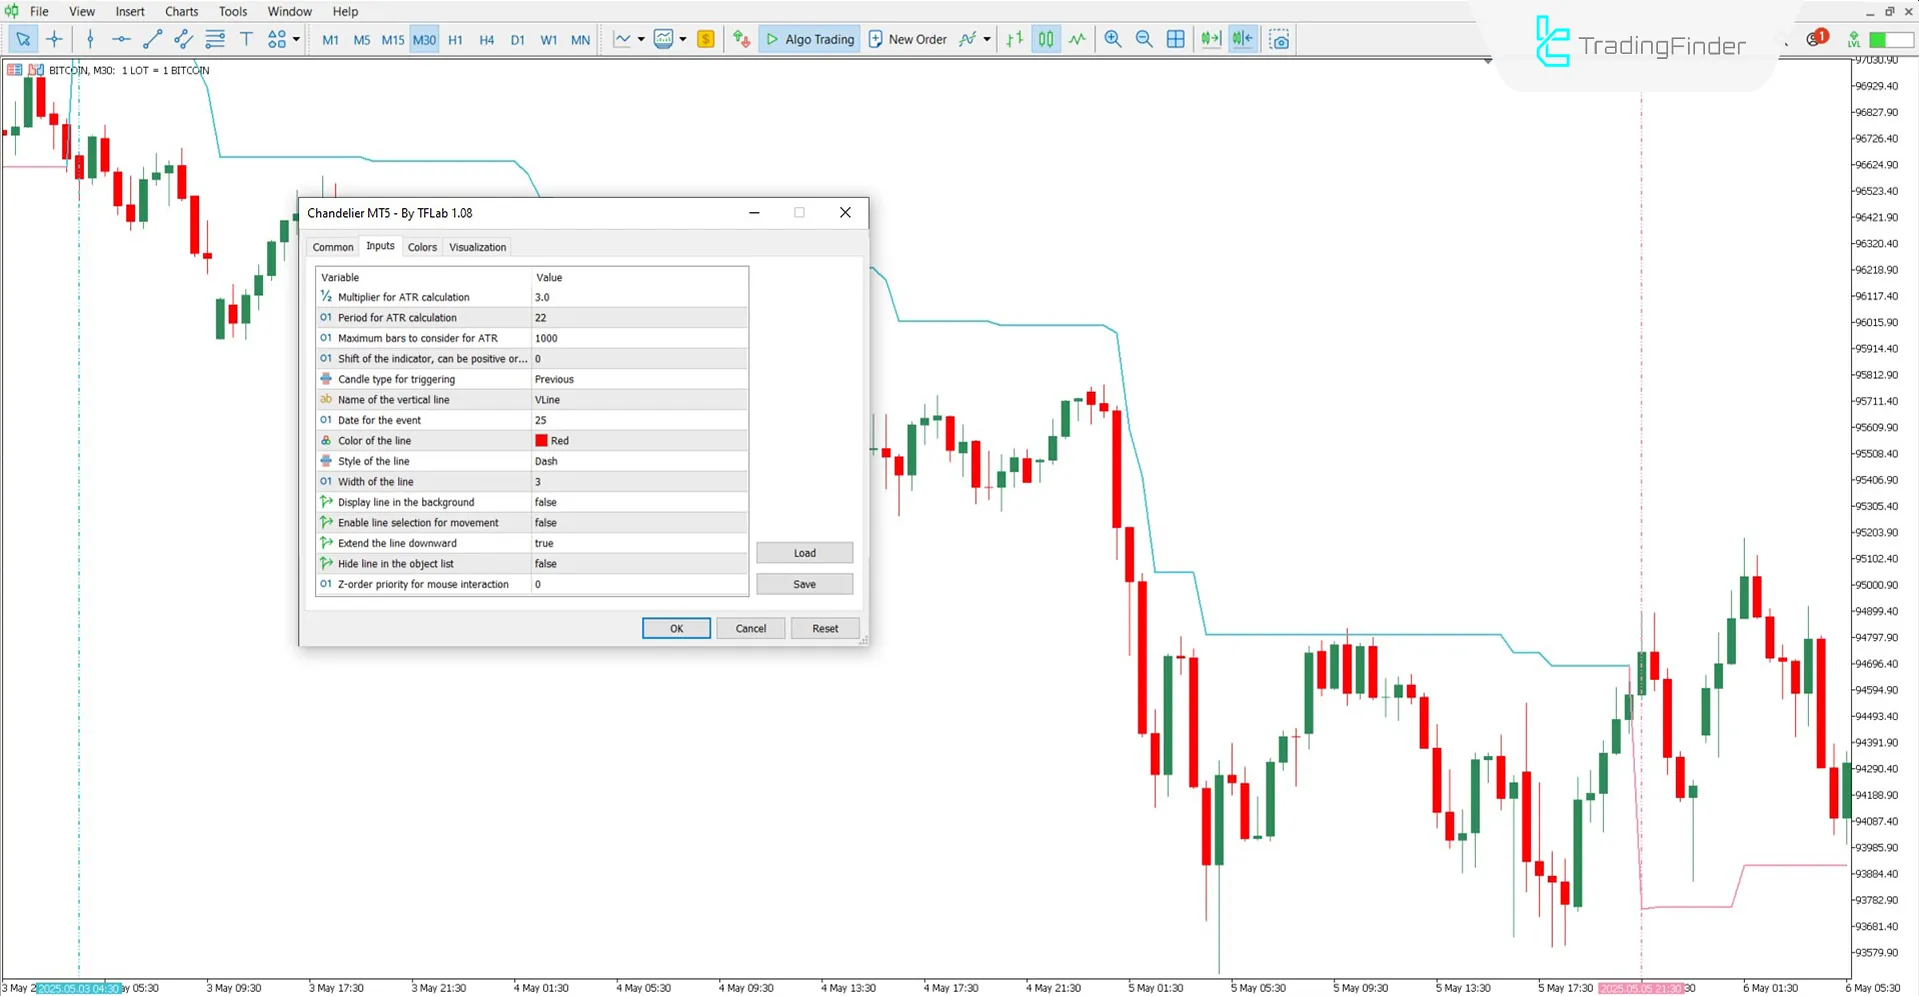Switch to the Colors tab
The height and width of the screenshot is (996, 1919).
(422, 247)
